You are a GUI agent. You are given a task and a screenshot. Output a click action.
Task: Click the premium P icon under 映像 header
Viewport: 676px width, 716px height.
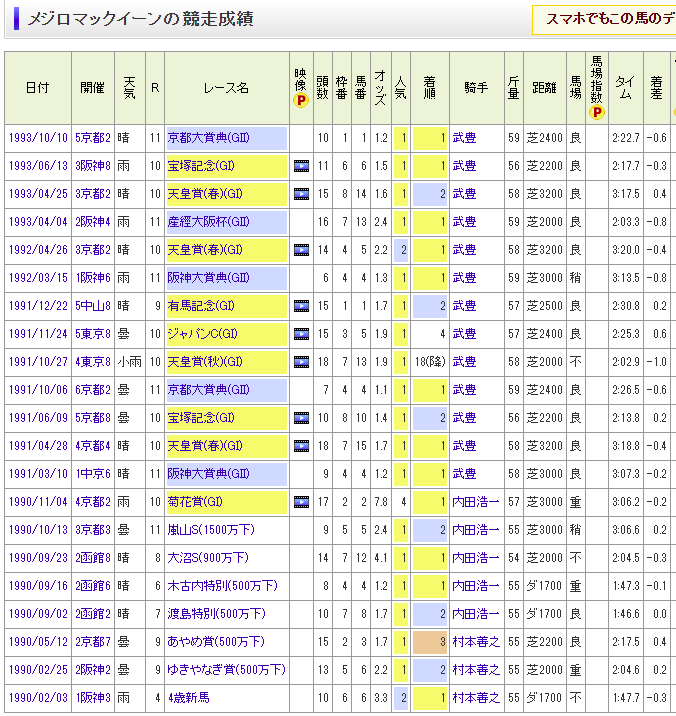coord(300,100)
